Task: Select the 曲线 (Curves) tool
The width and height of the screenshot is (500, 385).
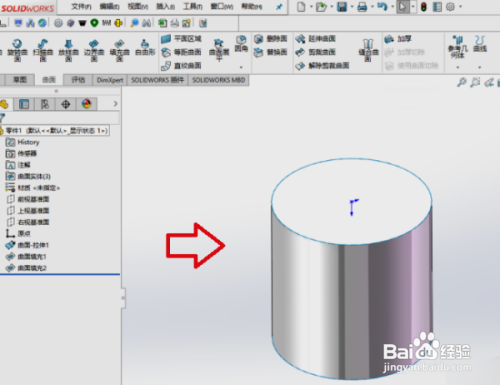Action: [x=480, y=44]
